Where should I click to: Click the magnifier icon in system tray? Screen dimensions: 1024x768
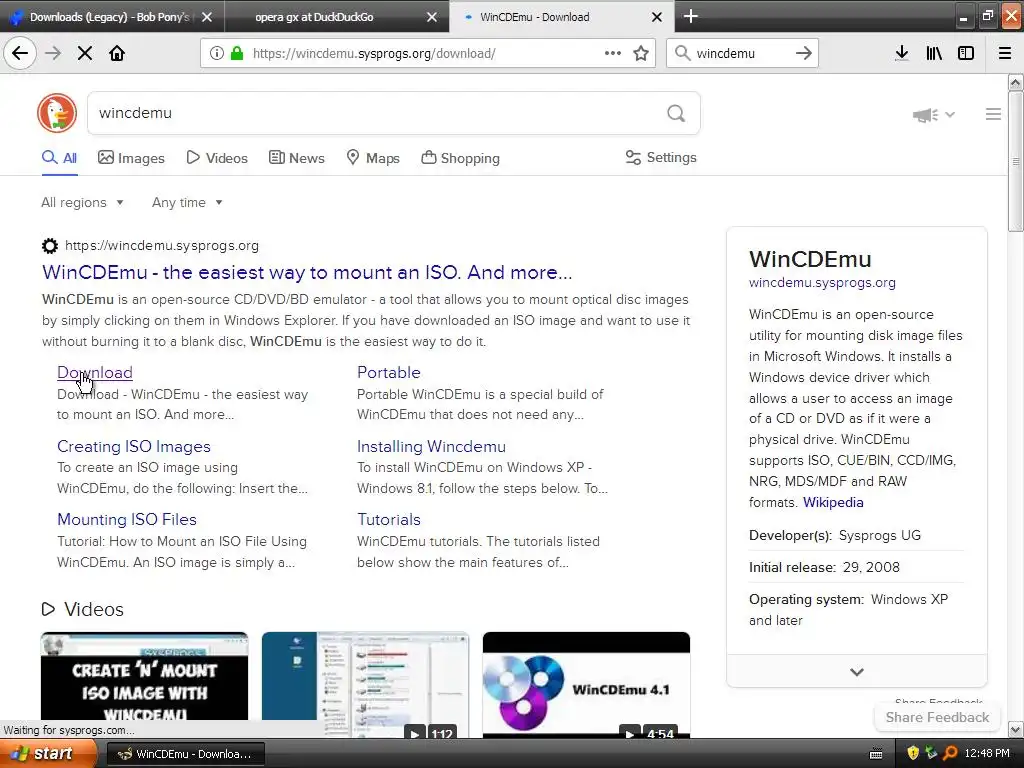click(950, 753)
